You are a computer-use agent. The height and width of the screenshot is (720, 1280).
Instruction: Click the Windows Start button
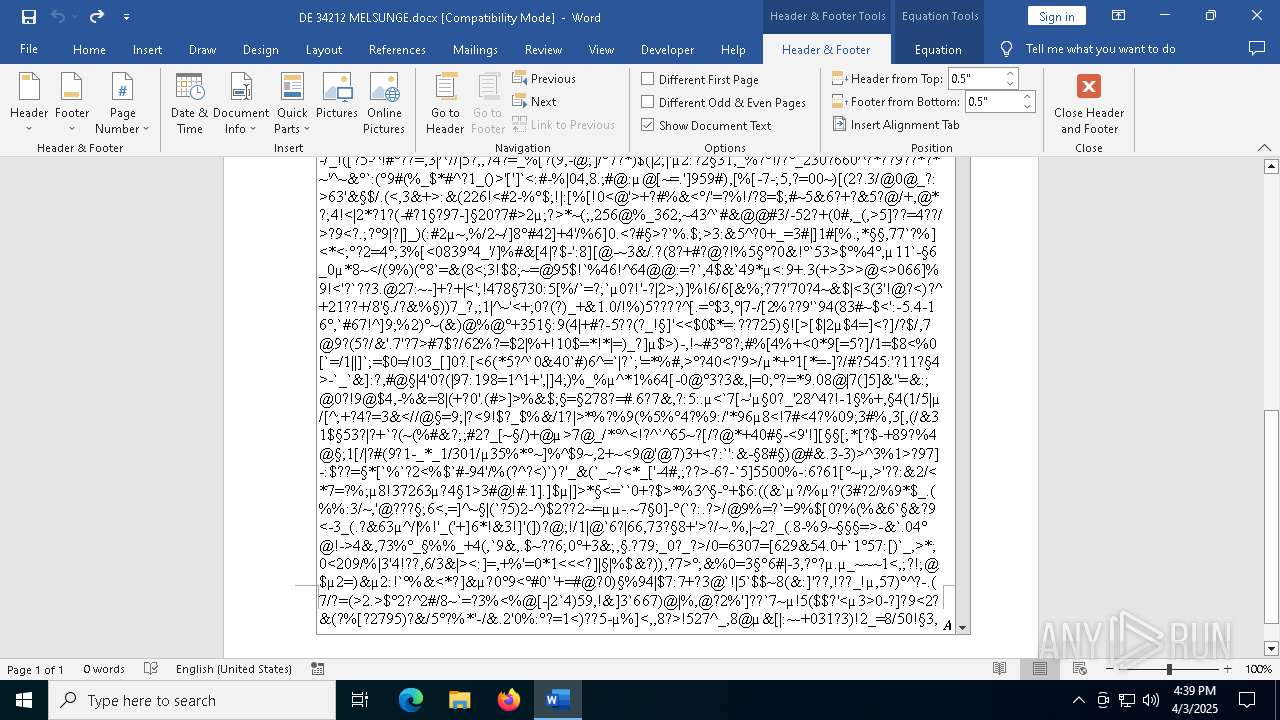coord(23,700)
